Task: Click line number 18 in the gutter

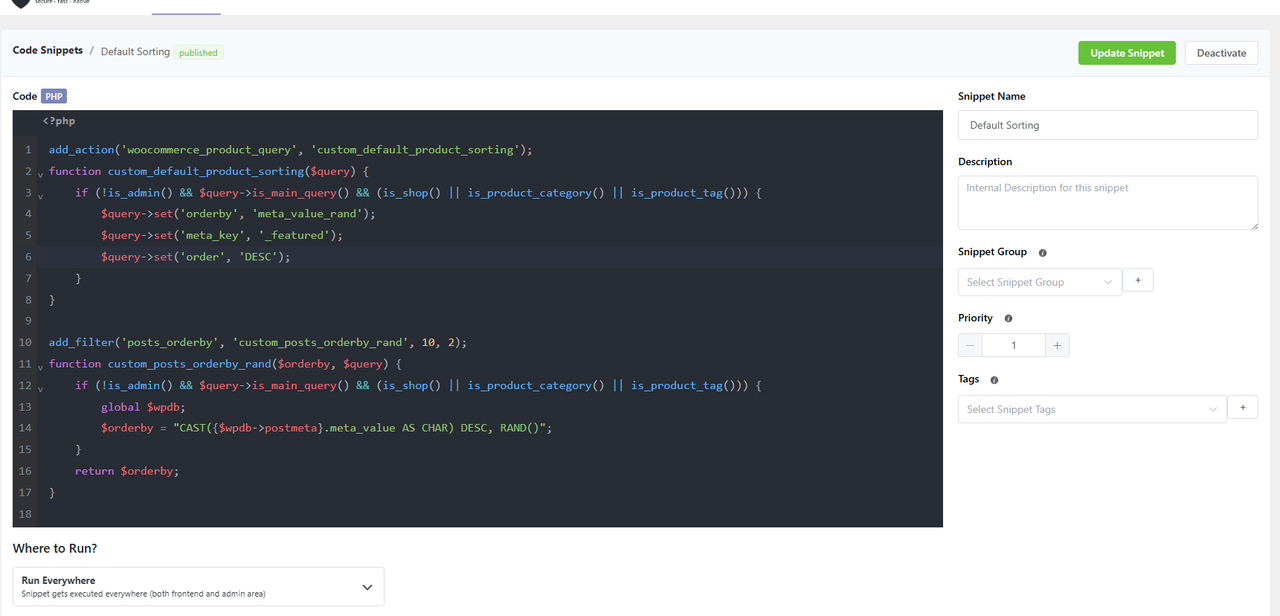Action: [25, 514]
